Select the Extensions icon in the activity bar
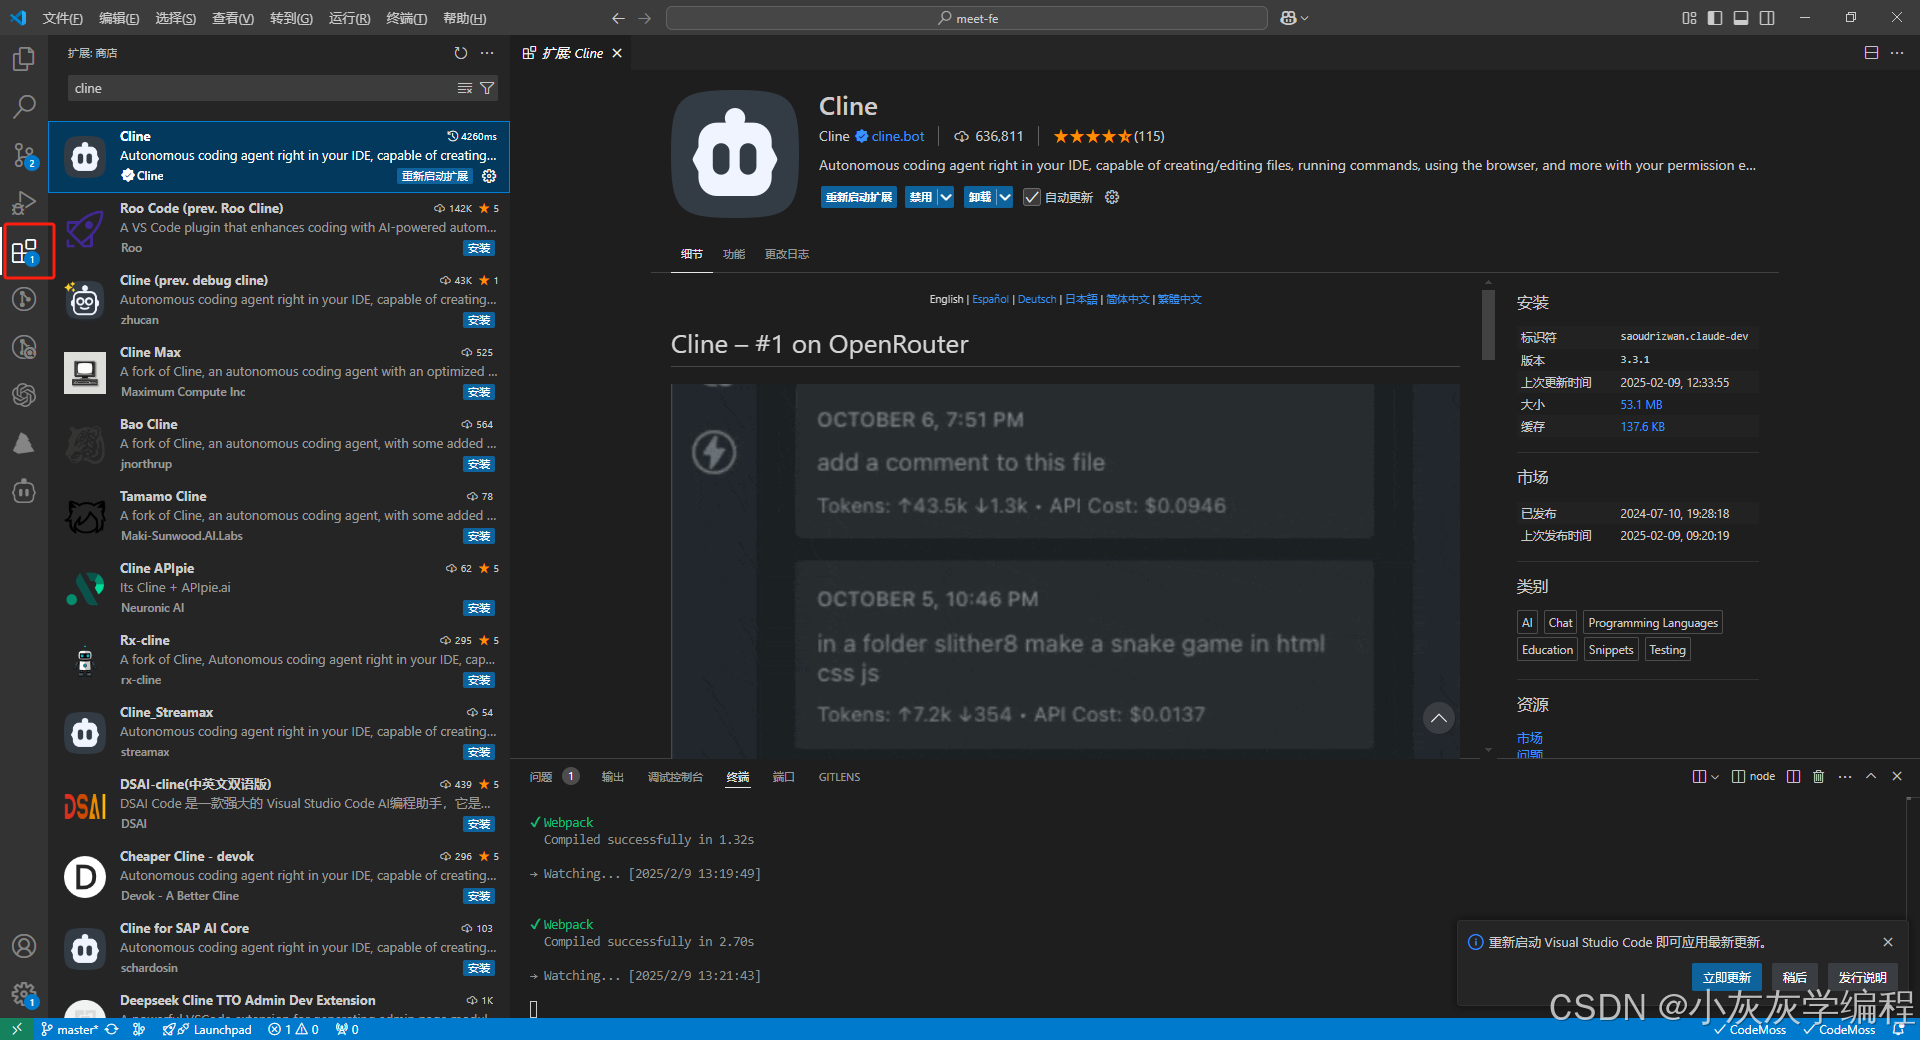Viewport: 1920px width, 1040px height. pyautogui.click(x=24, y=251)
